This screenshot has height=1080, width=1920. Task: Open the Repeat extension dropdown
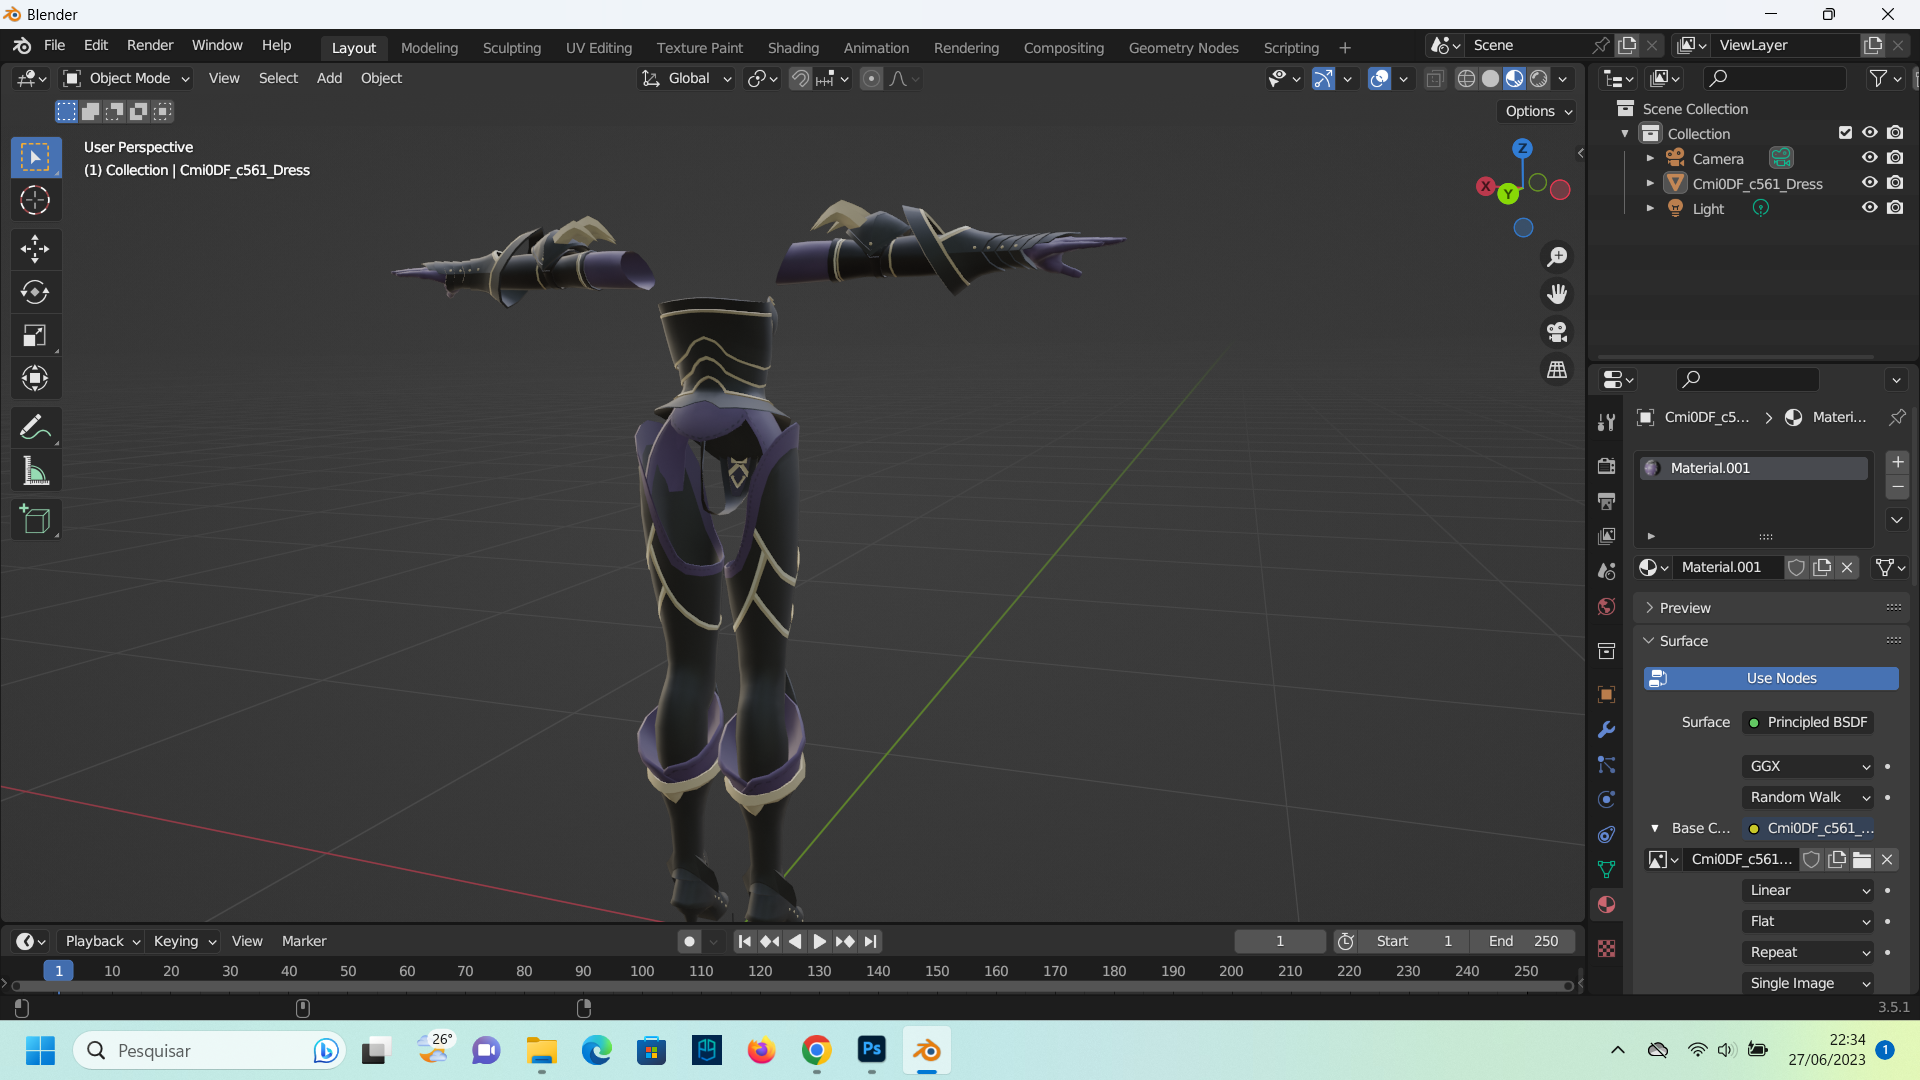(1808, 952)
